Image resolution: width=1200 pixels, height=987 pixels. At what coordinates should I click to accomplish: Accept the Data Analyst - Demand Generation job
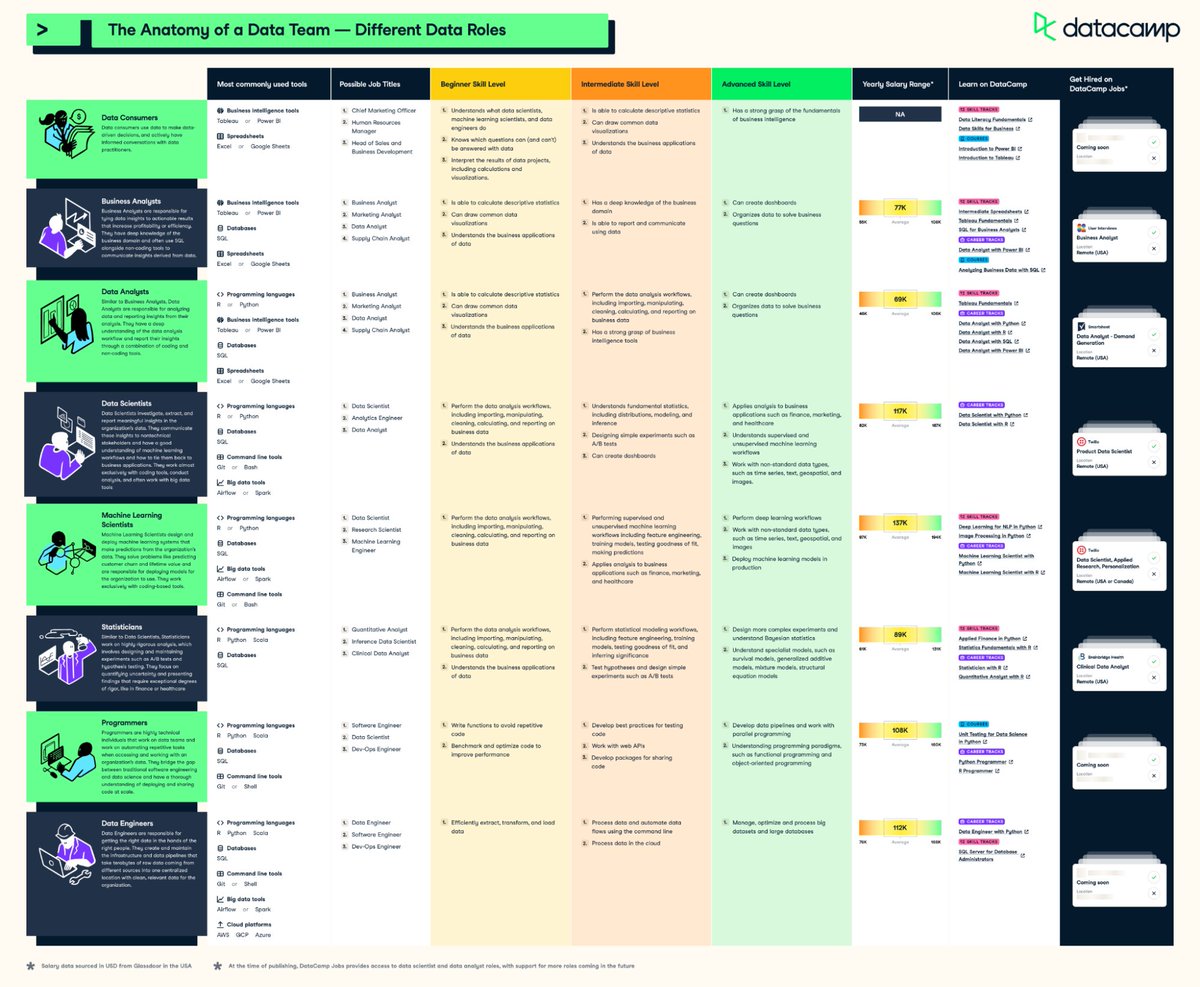[x=1154, y=334]
